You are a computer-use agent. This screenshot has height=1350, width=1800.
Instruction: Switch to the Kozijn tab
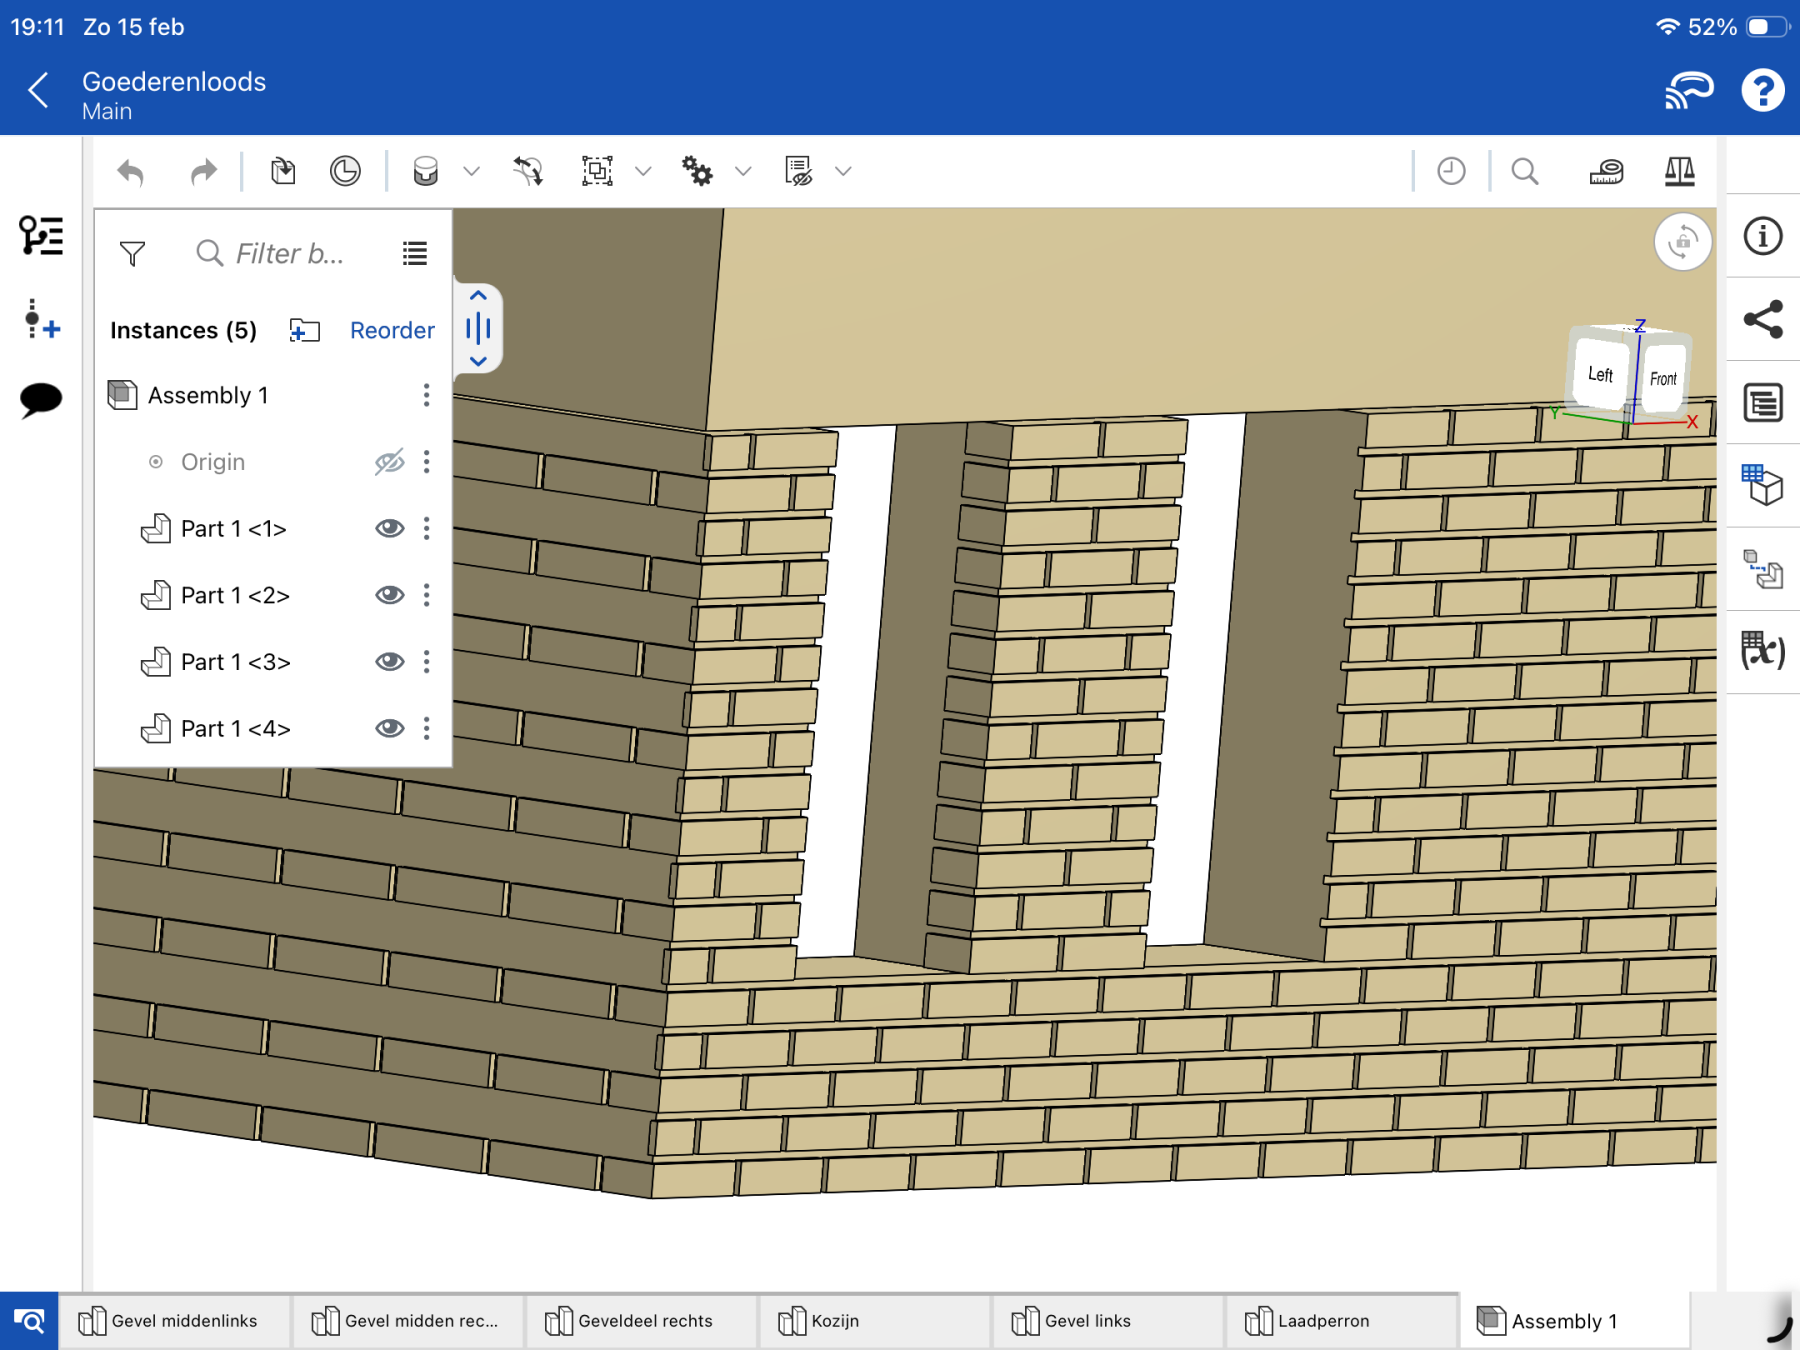834,1321
